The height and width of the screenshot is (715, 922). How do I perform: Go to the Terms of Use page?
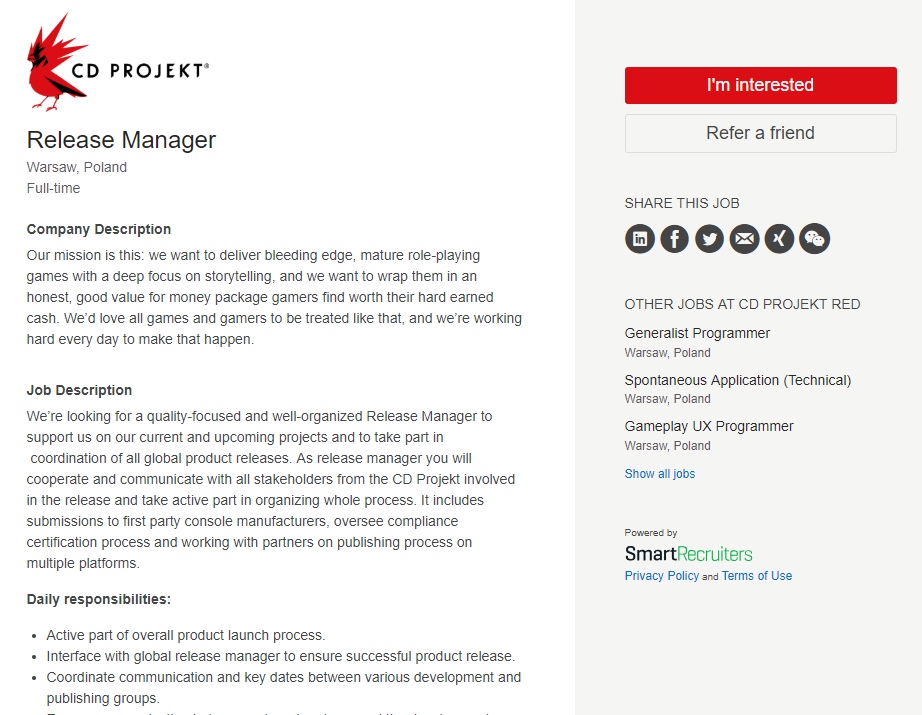tap(757, 576)
